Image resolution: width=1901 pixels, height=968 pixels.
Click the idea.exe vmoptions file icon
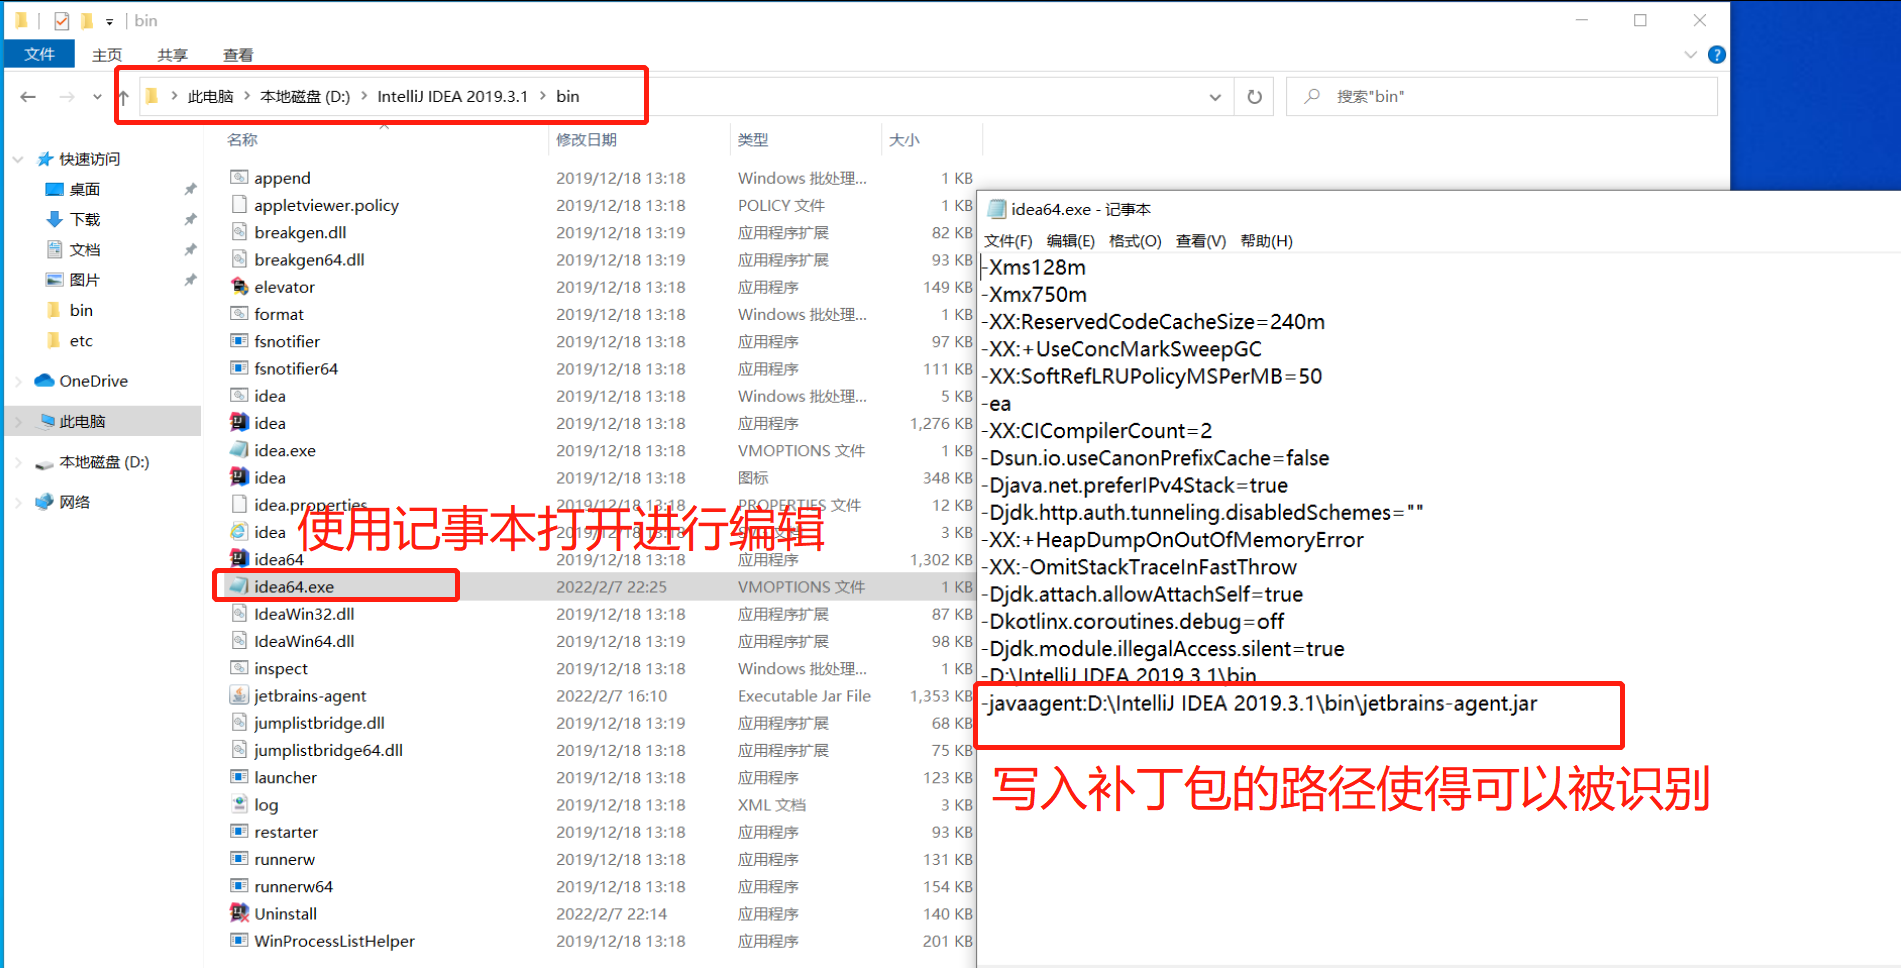point(239,450)
